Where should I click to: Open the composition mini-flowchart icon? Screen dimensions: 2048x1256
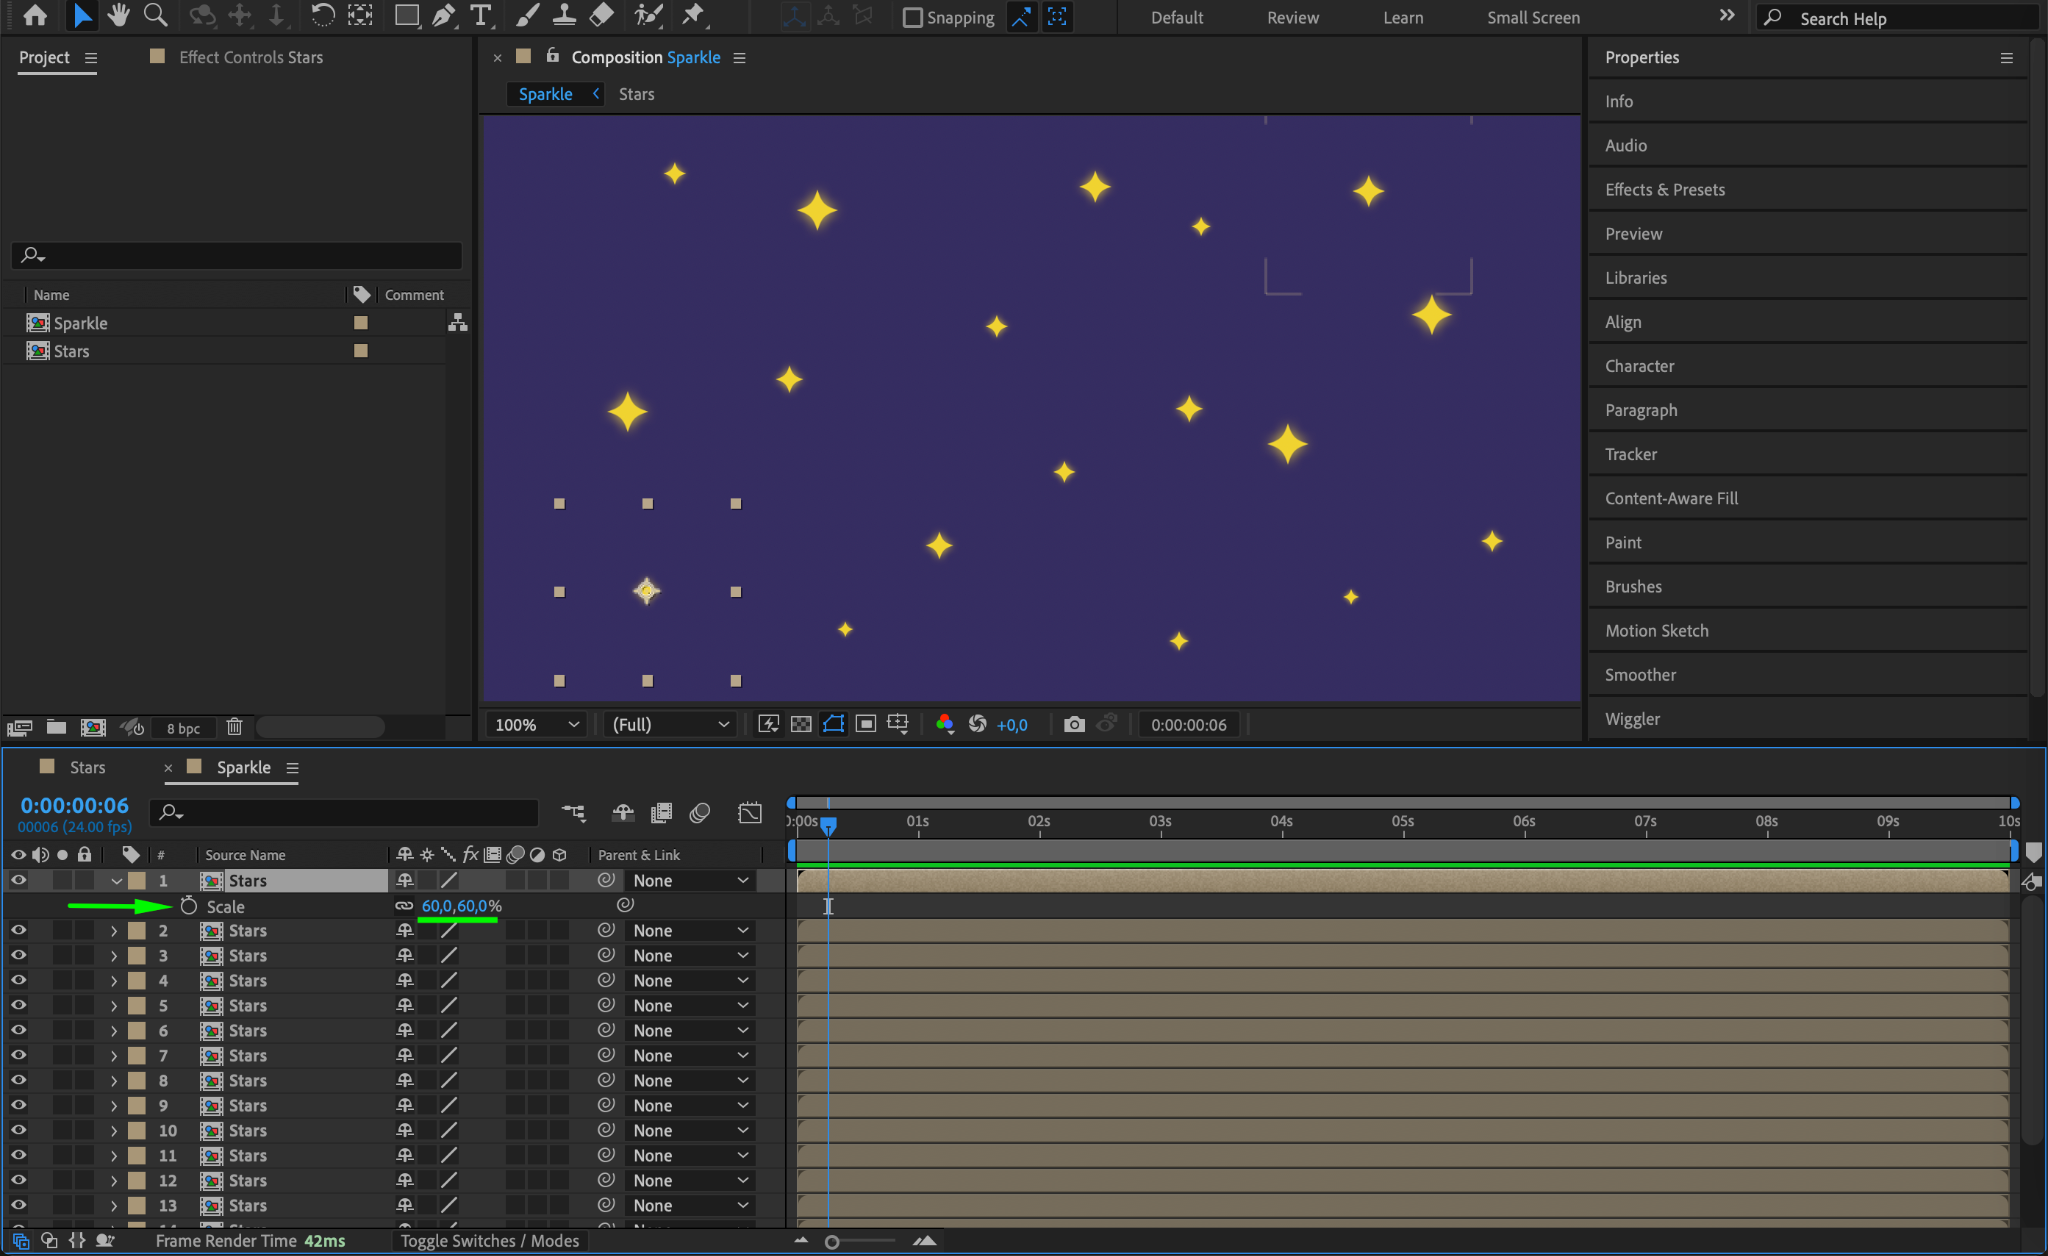click(574, 813)
